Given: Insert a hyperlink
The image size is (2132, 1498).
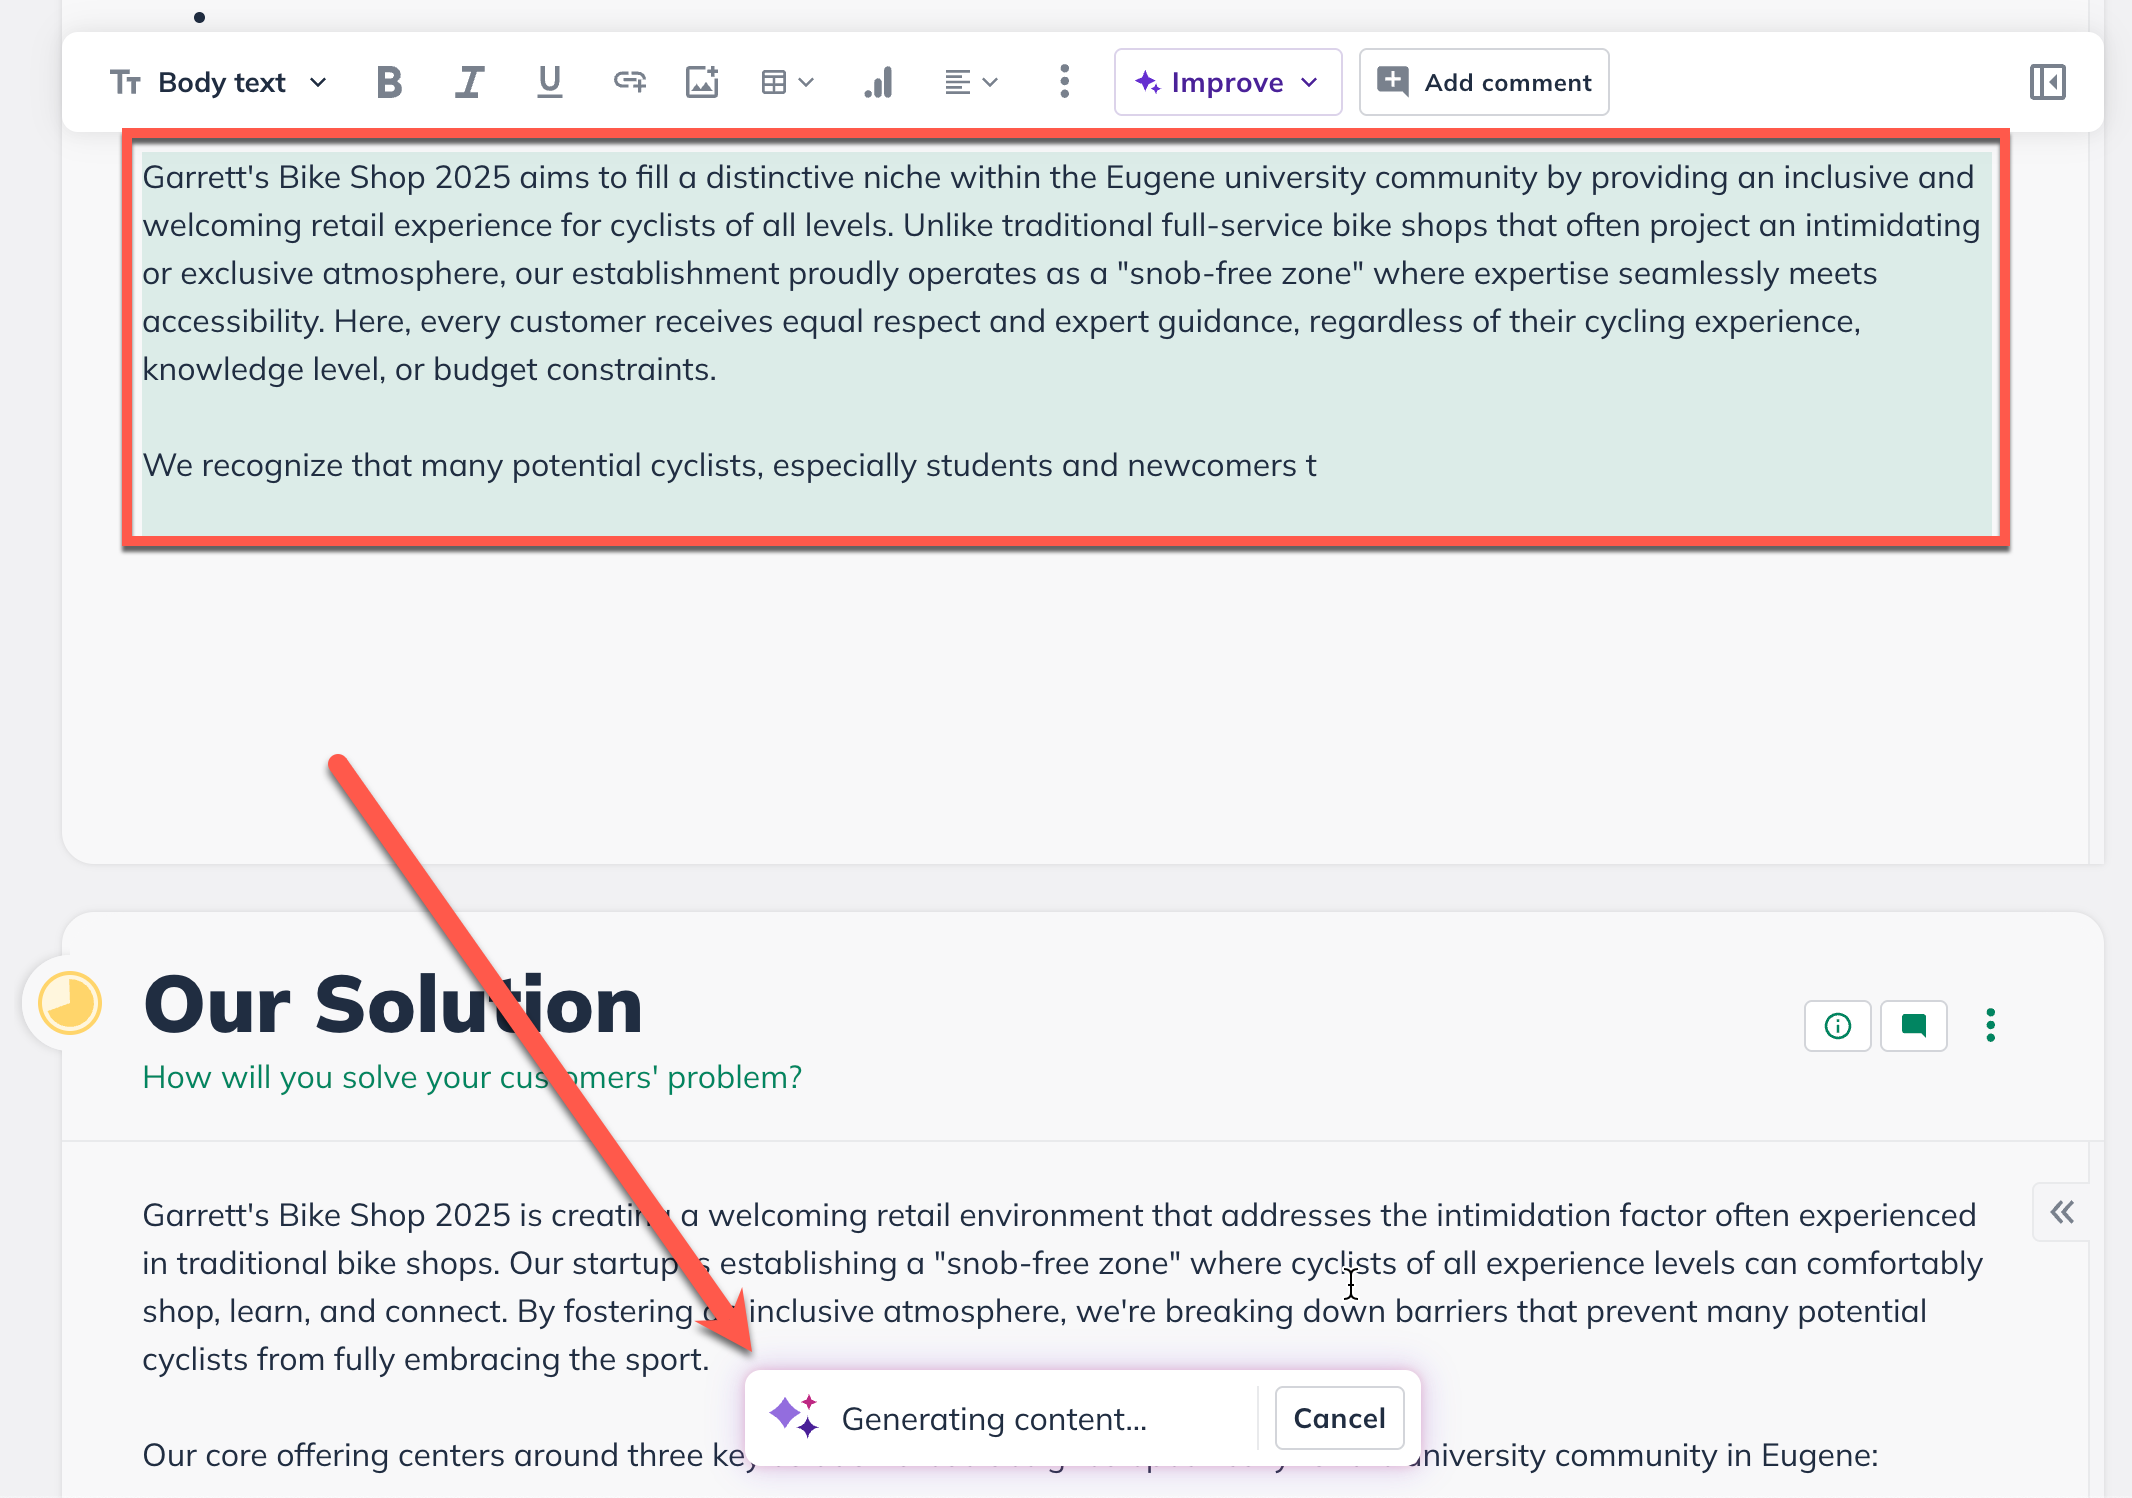Looking at the screenshot, I should (628, 82).
